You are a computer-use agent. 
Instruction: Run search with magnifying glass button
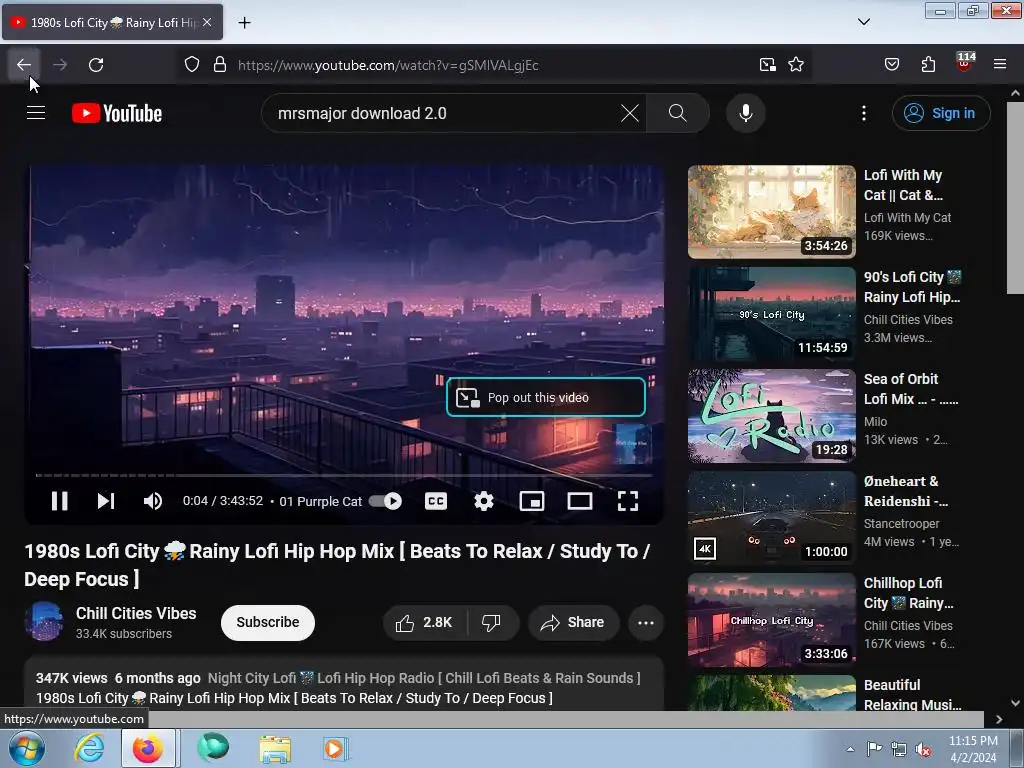pos(678,113)
